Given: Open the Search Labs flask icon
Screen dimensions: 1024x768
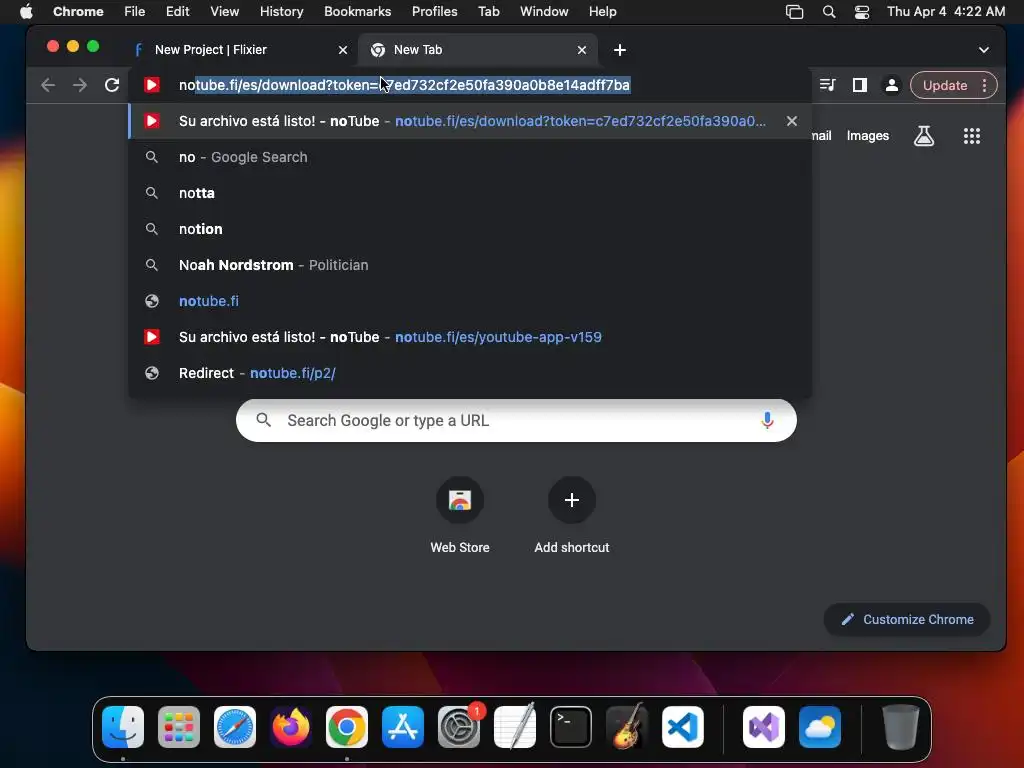Looking at the screenshot, I should coord(923,136).
